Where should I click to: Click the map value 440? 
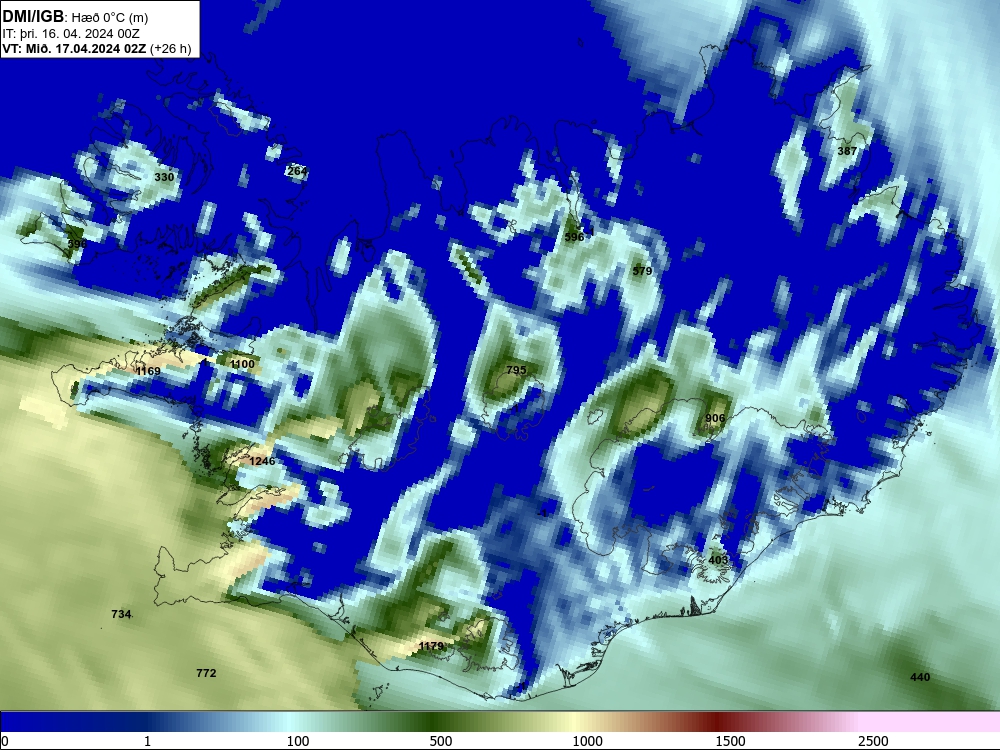click(x=920, y=677)
